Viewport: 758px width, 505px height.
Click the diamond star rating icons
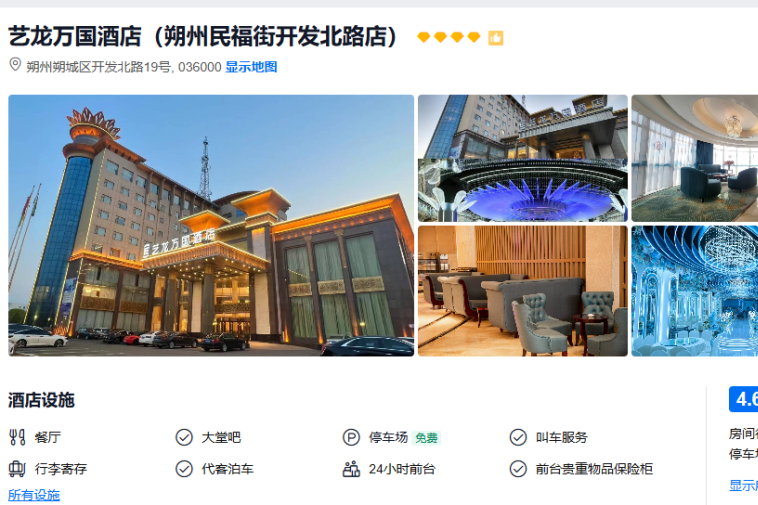[449, 37]
